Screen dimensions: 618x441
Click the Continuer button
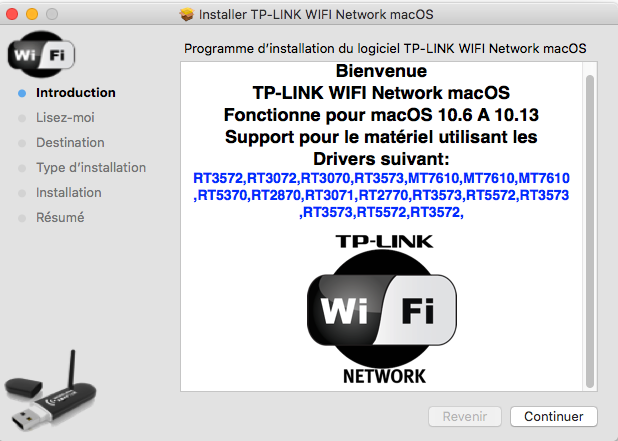point(554,416)
